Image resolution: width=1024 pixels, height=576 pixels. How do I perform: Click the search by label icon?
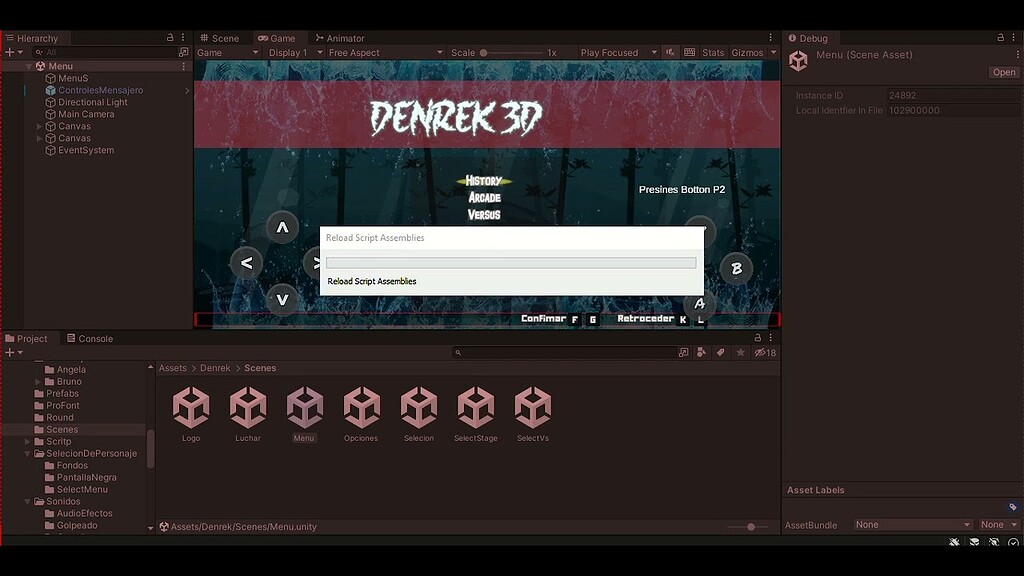[x=721, y=352]
